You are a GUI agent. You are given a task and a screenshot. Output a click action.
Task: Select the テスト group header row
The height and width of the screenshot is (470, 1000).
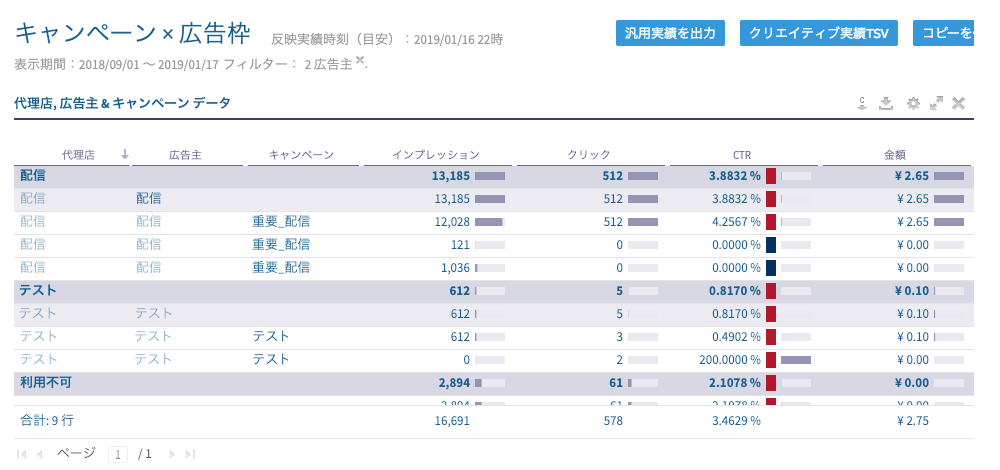pyautogui.click(x=38, y=290)
